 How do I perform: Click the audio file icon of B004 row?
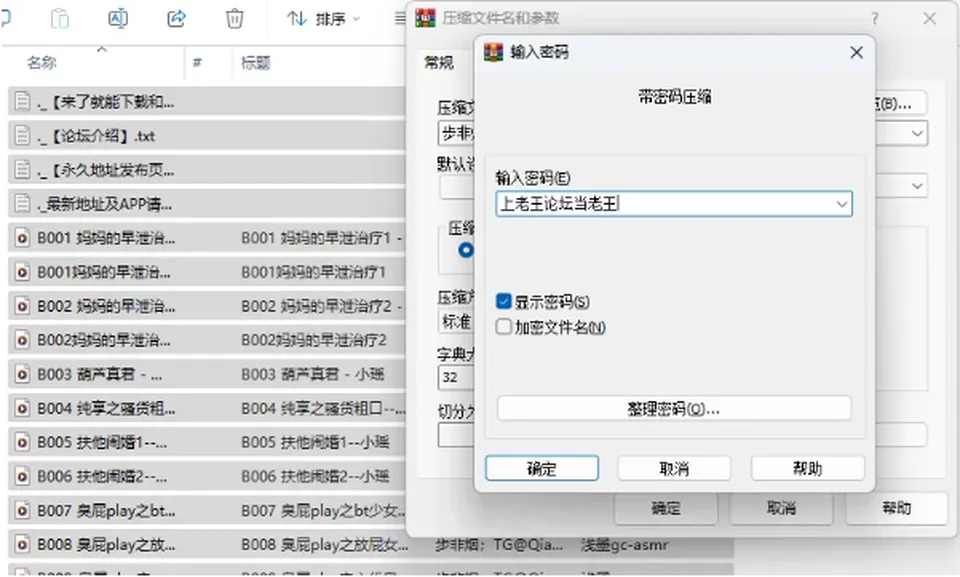coord(22,408)
